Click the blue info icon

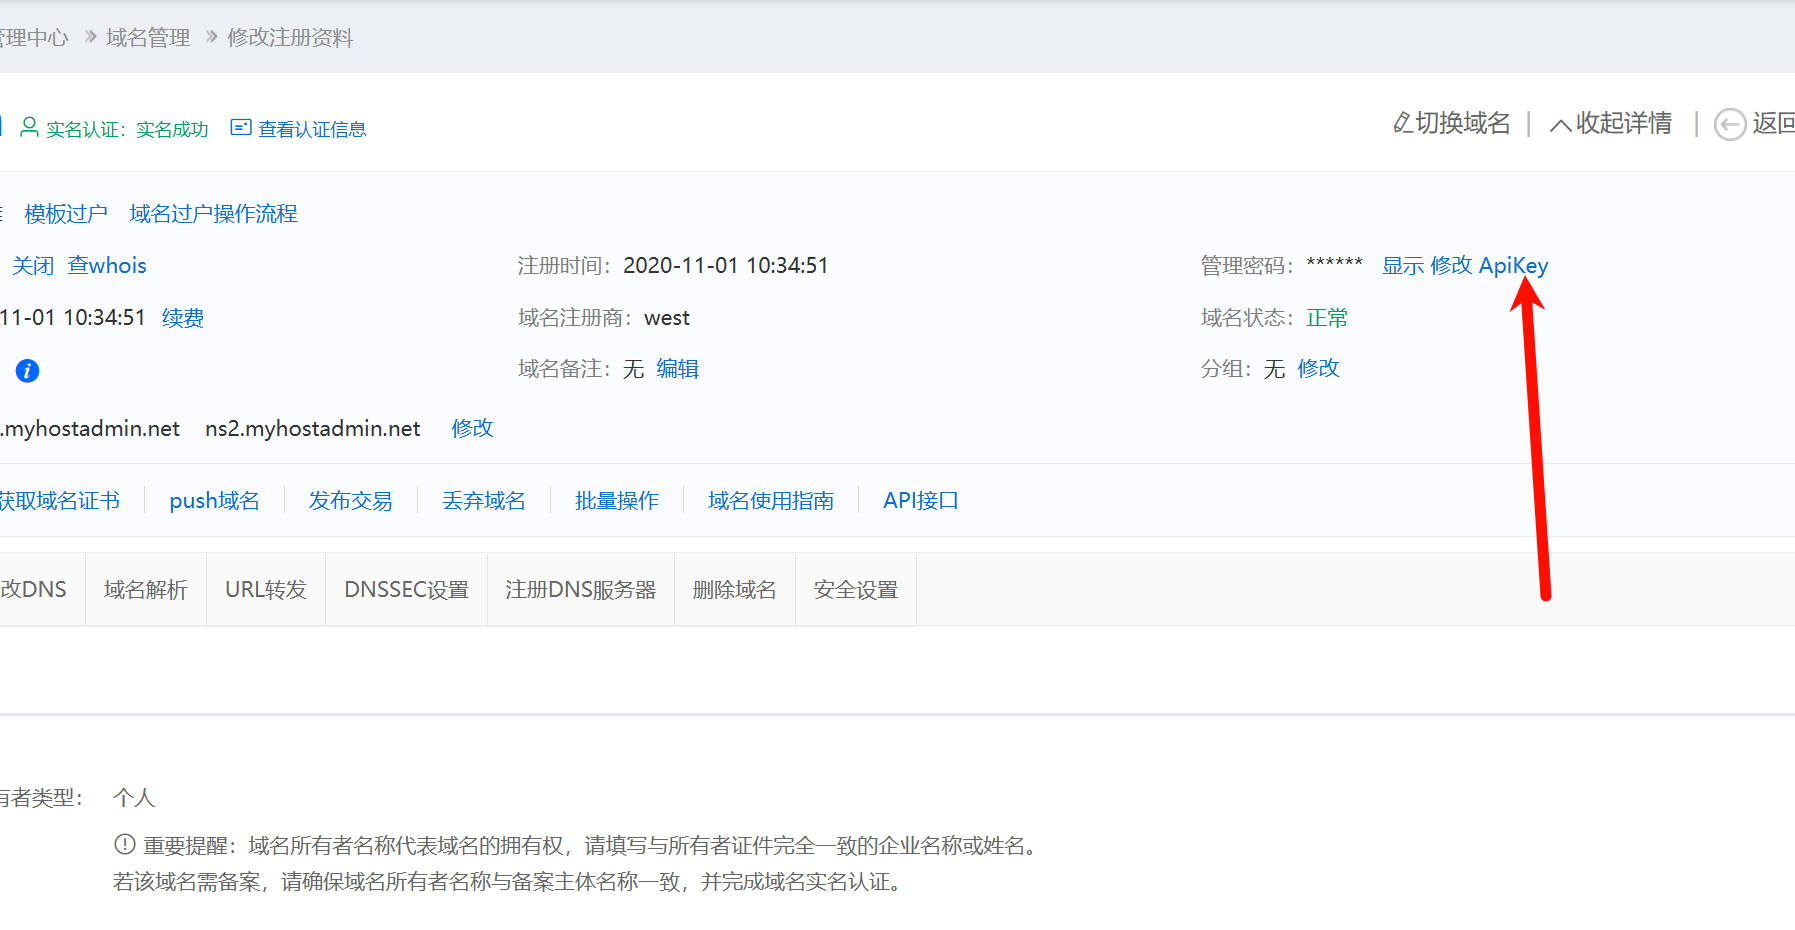point(27,371)
